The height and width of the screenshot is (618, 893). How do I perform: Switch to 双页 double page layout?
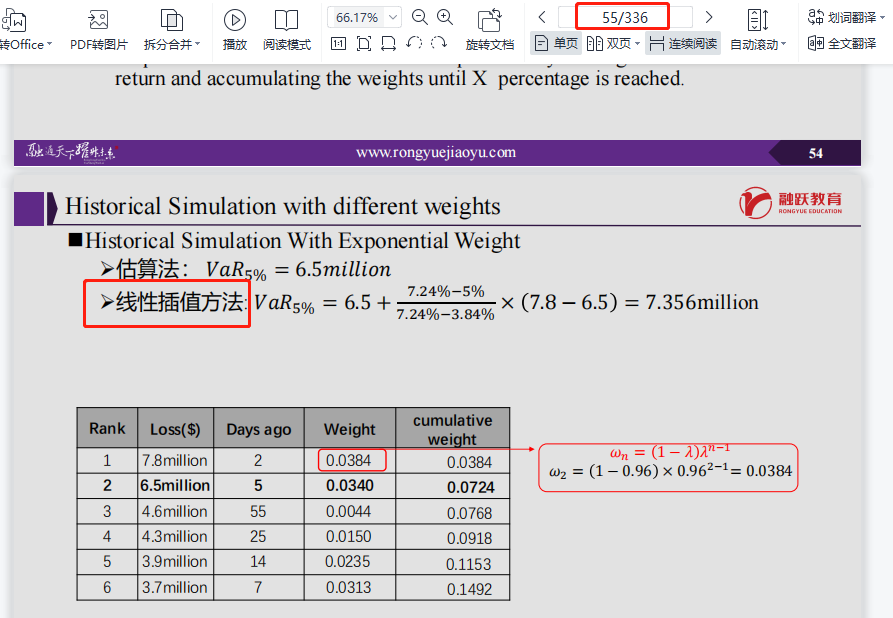coord(609,43)
